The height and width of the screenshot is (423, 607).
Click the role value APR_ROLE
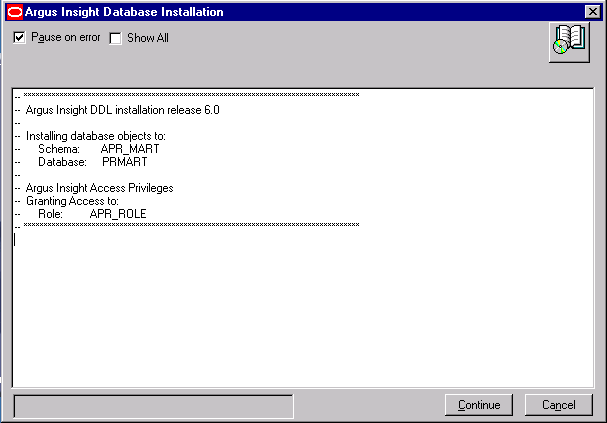pos(118,214)
